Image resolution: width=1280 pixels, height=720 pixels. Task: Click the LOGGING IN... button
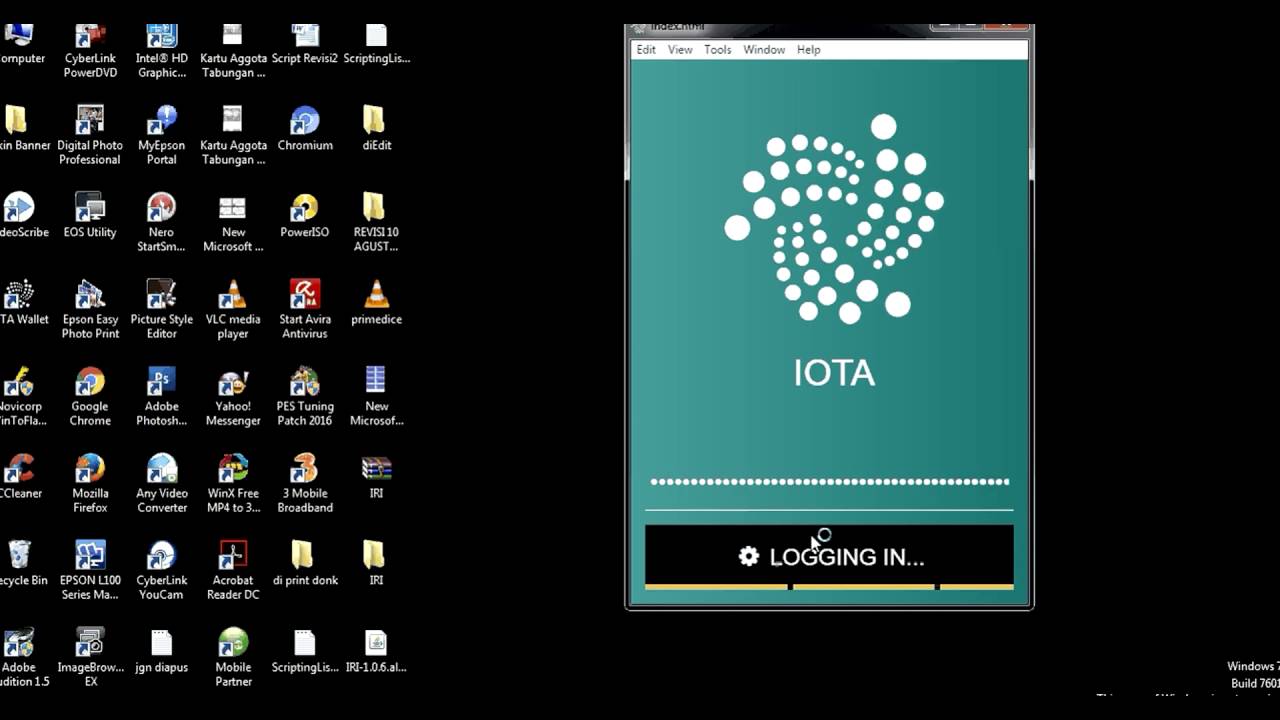pyautogui.click(x=829, y=557)
